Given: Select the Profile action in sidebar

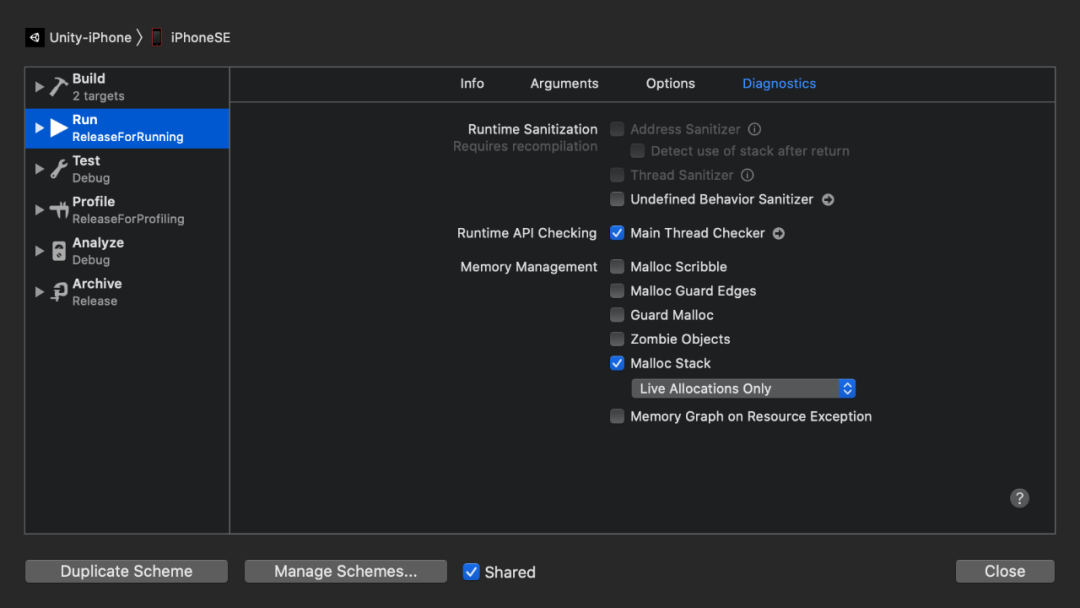Looking at the screenshot, I should (x=93, y=209).
